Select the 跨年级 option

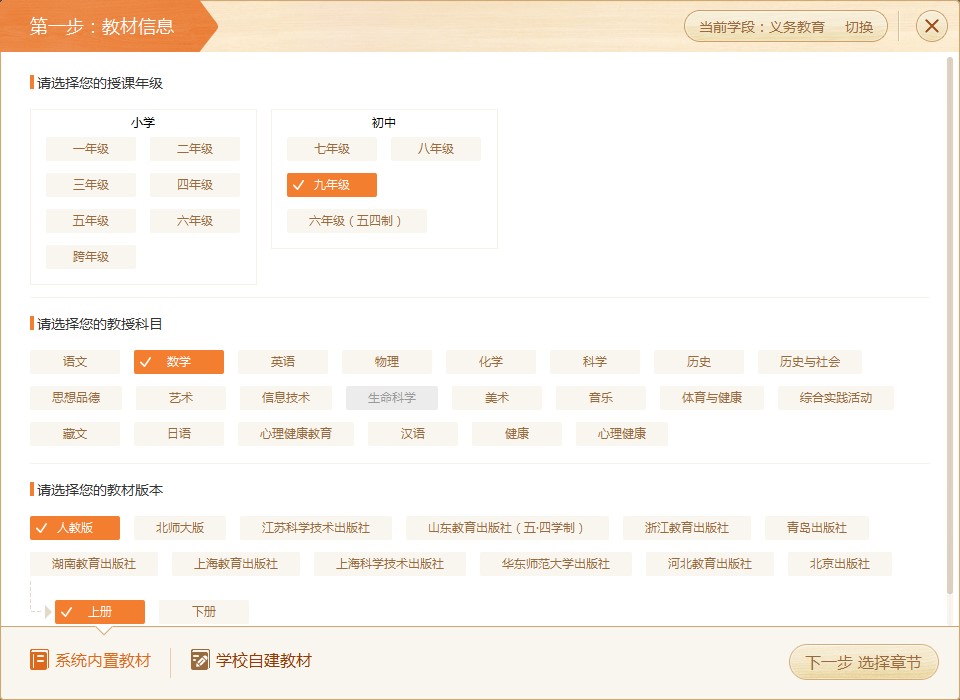90,256
